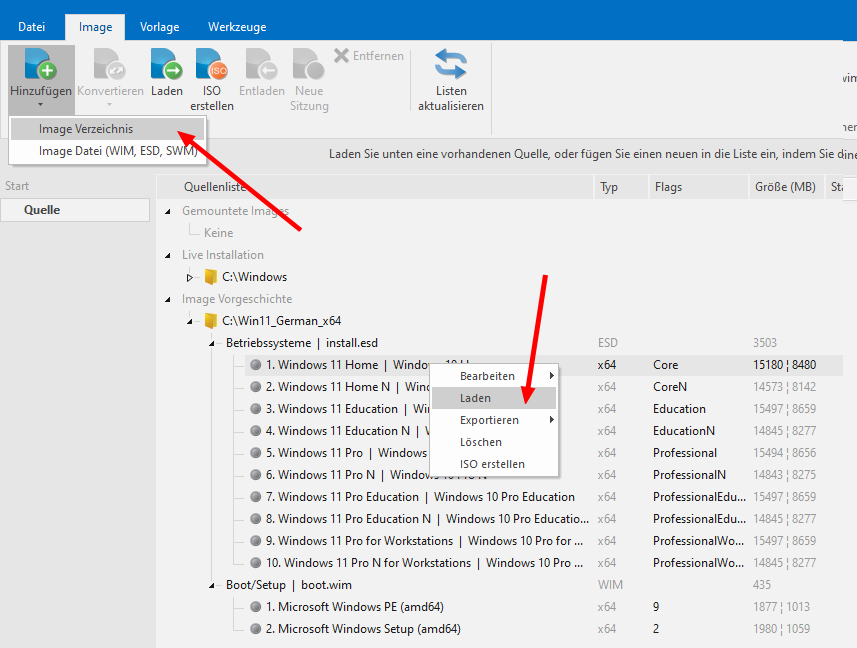Open the Konvertieren dropdown arrow
Image resolution: width=857 pixels, height=648 pixels.
pyautogui.click(x=109, y=104)
